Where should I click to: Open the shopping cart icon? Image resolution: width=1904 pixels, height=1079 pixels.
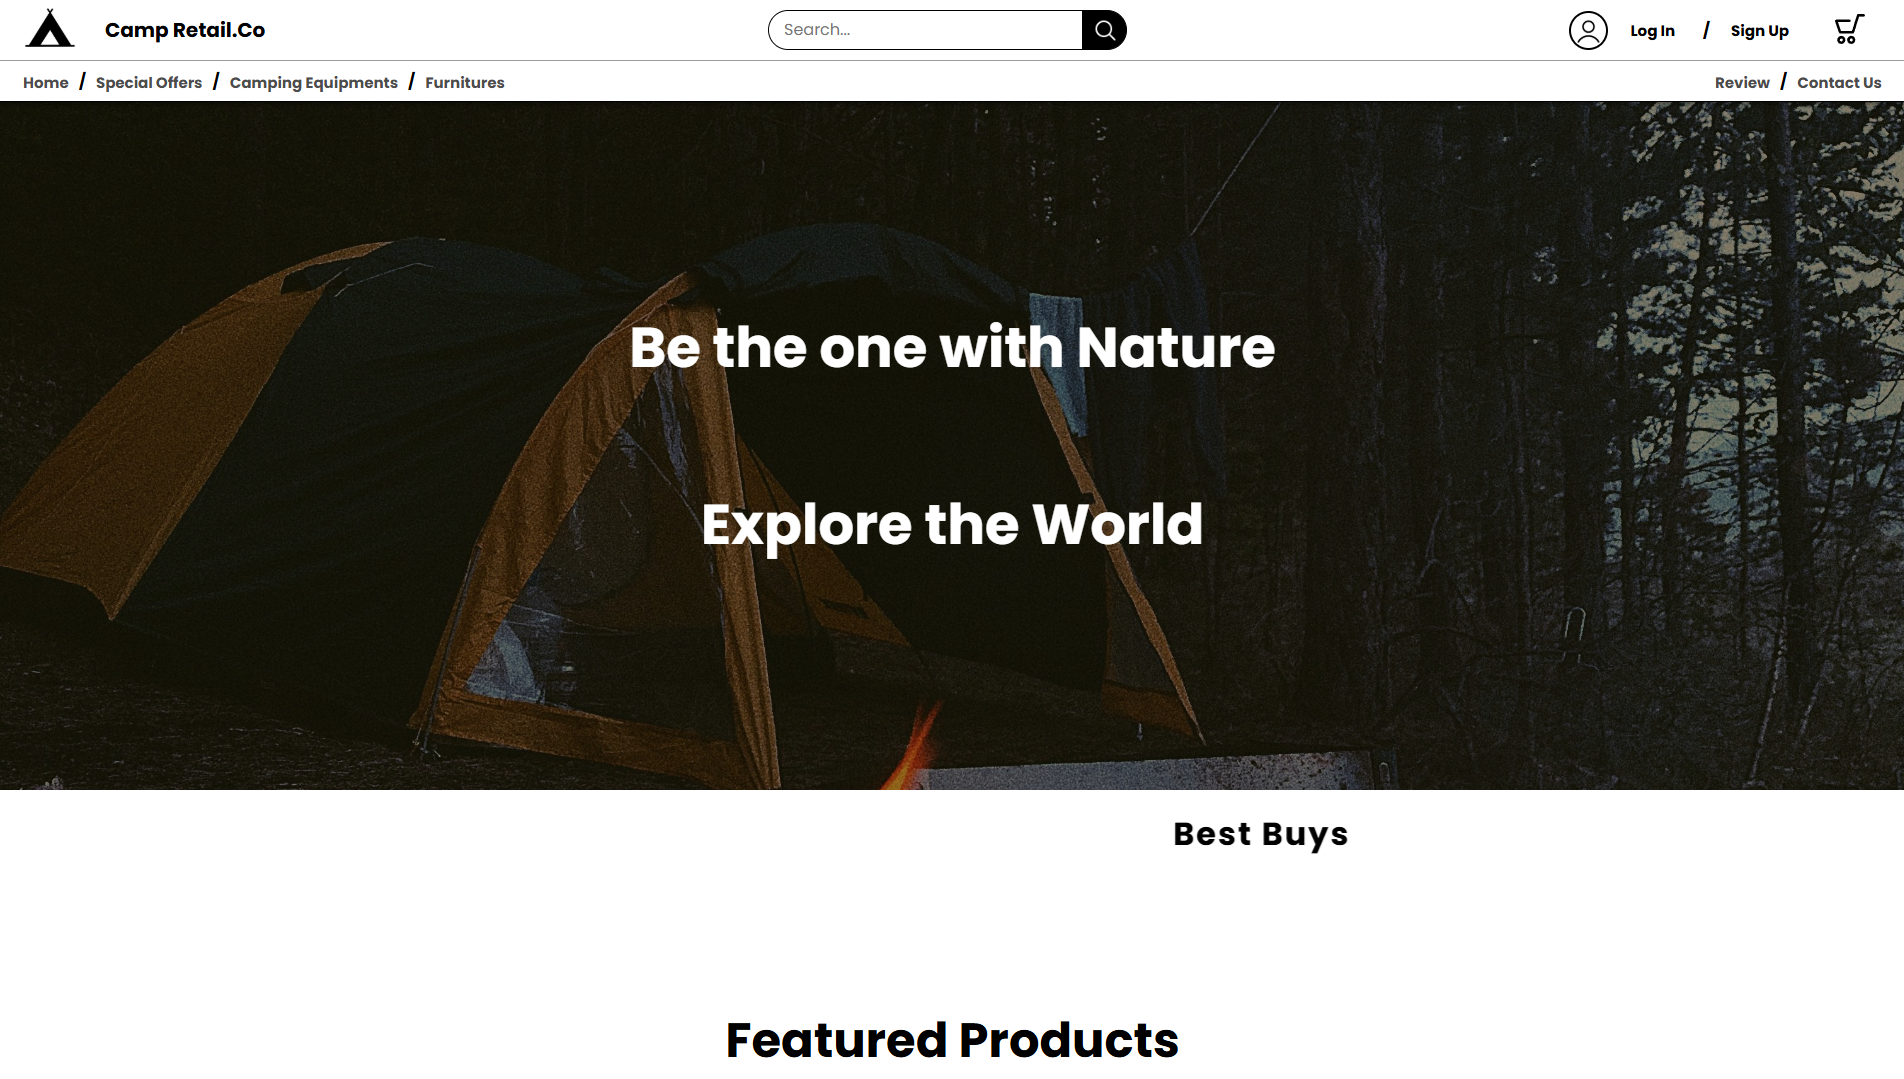coord(1849,29)
